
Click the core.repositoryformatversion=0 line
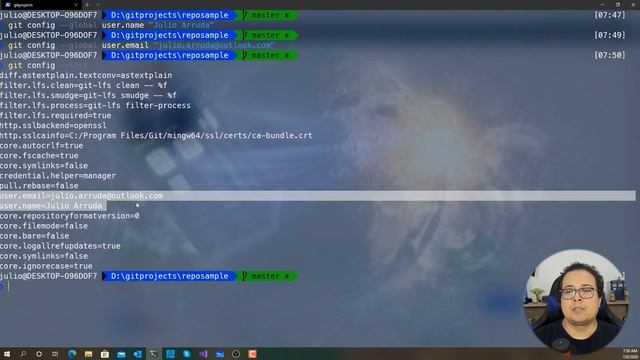point(69,216)
